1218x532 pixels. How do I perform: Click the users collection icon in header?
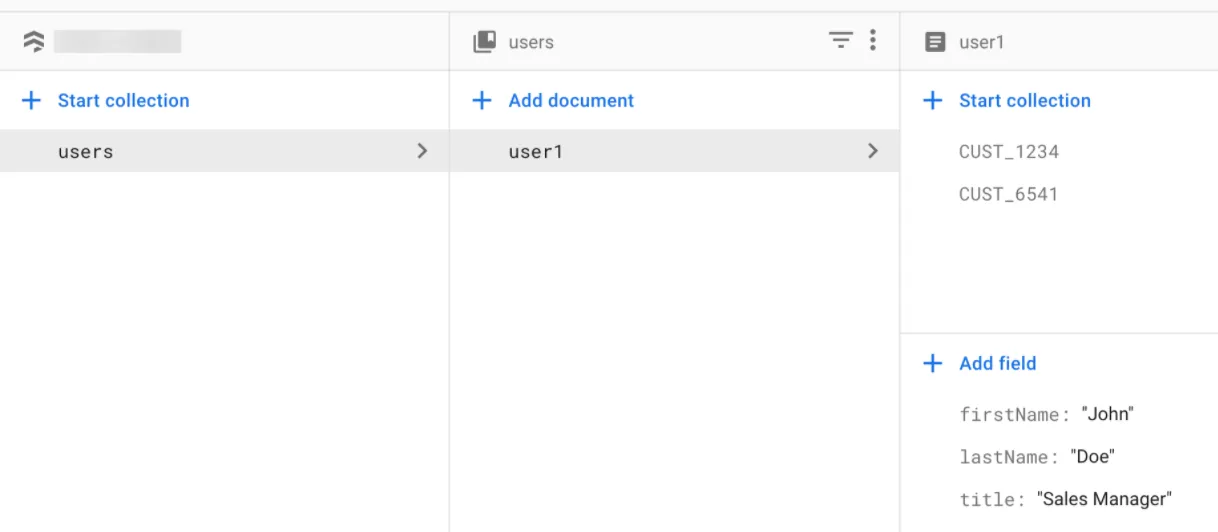click(x=484, y=41)
